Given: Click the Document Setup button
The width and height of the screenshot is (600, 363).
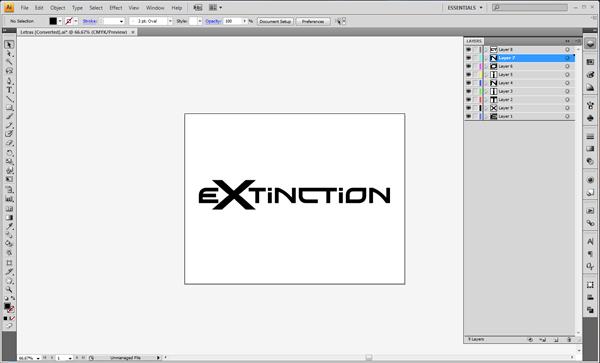Looking at the screenshot, I should click(x=275, y=21).
